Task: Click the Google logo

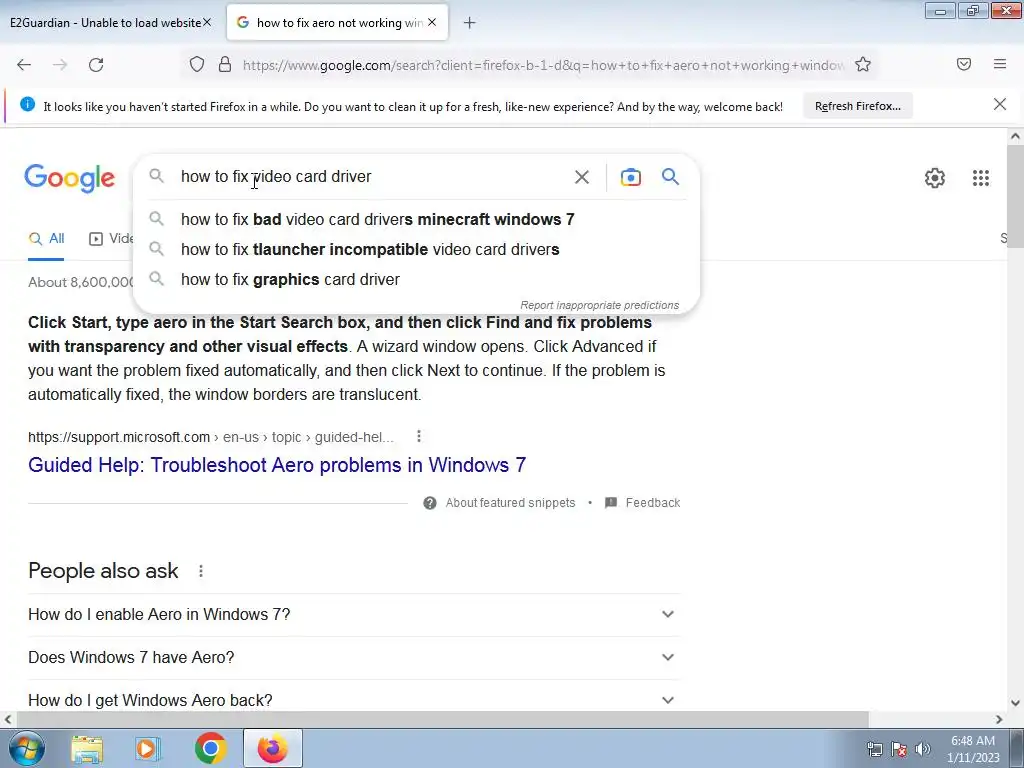Action: click(x=69, y=178)
